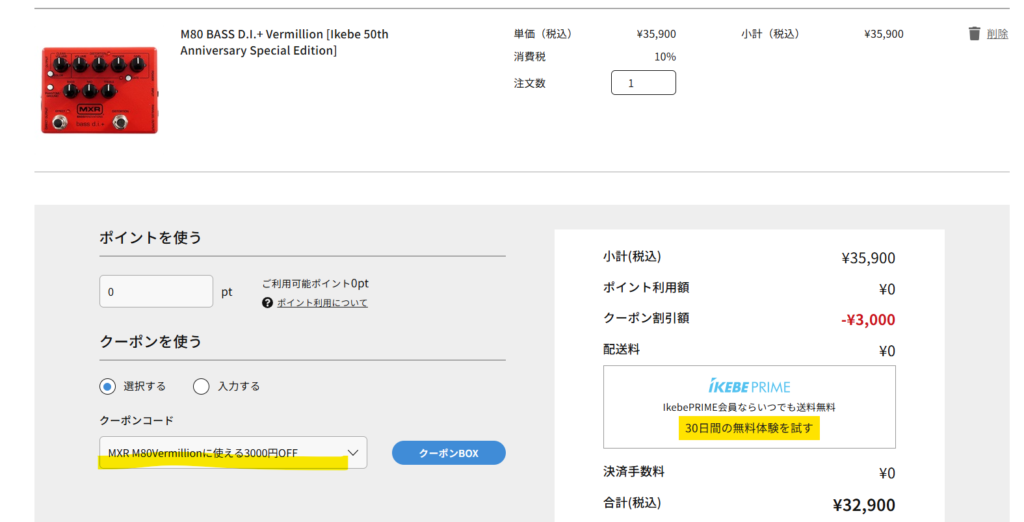Expand the coupon code dropdown arrow
The width and height of the screenshot is (1024, 522).
[x=353, y=453]
